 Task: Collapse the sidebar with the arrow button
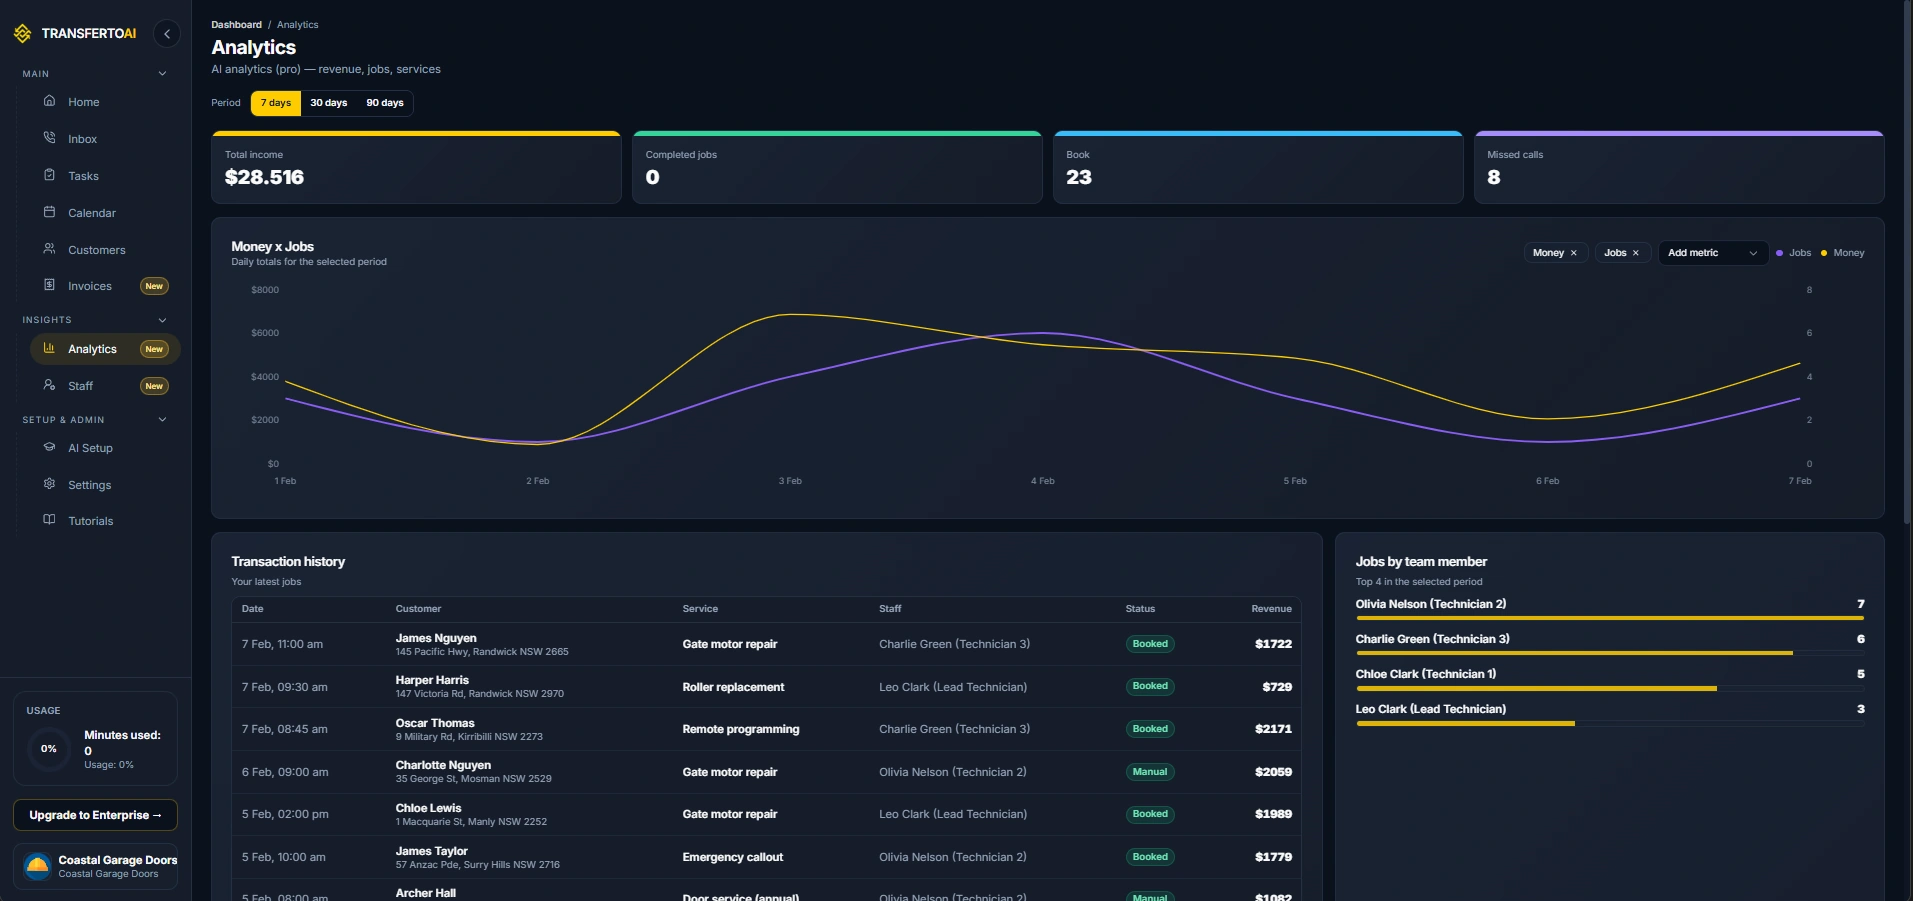(x=167, y=34)
